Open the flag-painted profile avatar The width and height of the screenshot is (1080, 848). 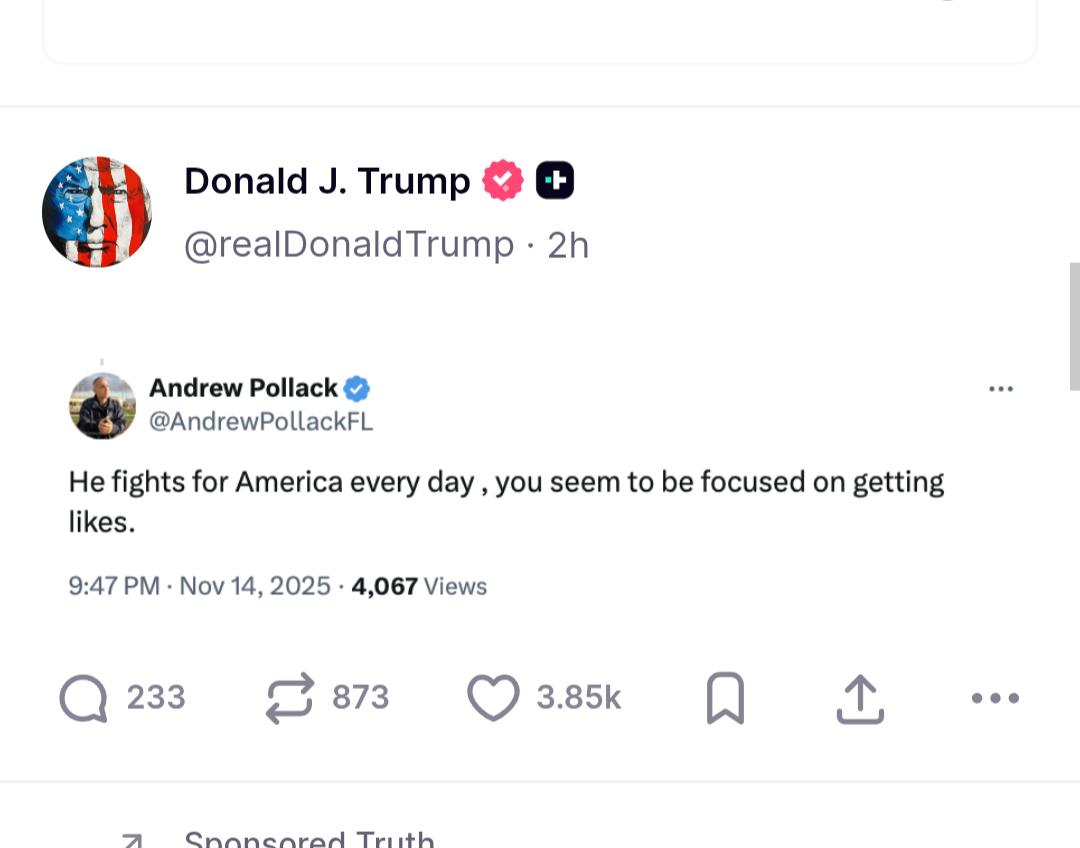click(x=97, y=212)
